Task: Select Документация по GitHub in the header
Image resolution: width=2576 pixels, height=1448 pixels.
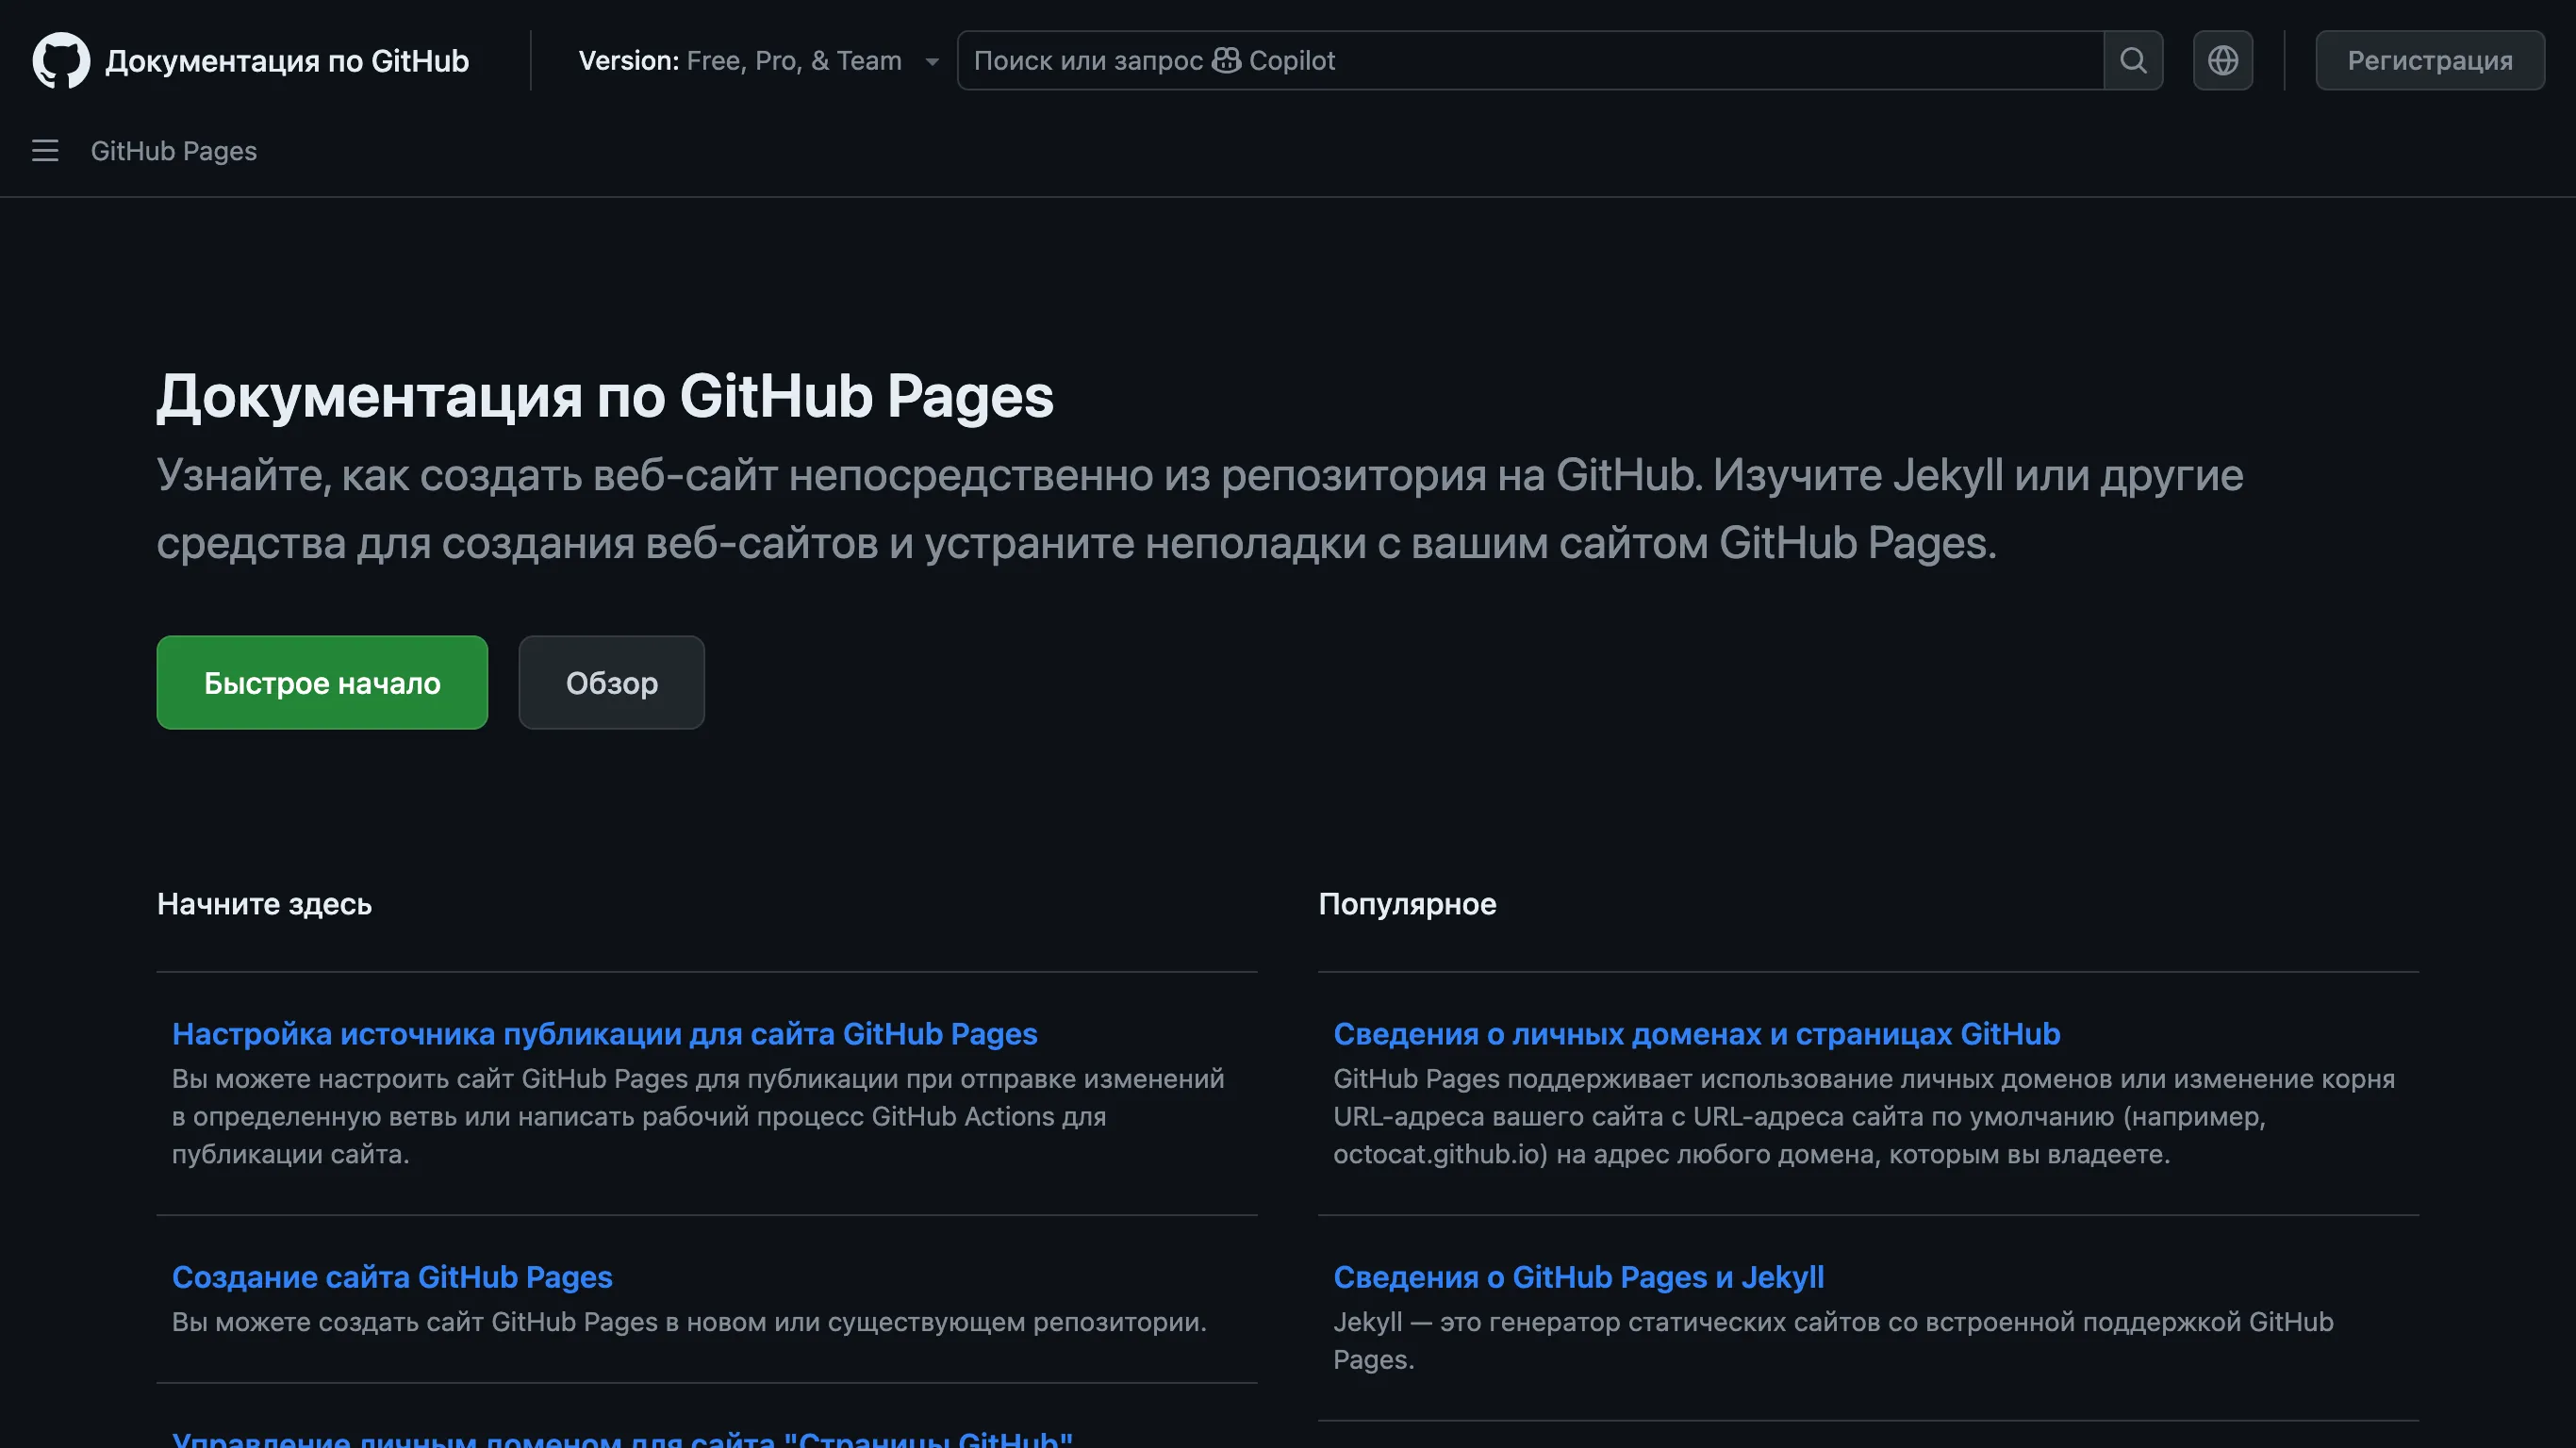Action: pyautogui.click(x=287, y=60)
